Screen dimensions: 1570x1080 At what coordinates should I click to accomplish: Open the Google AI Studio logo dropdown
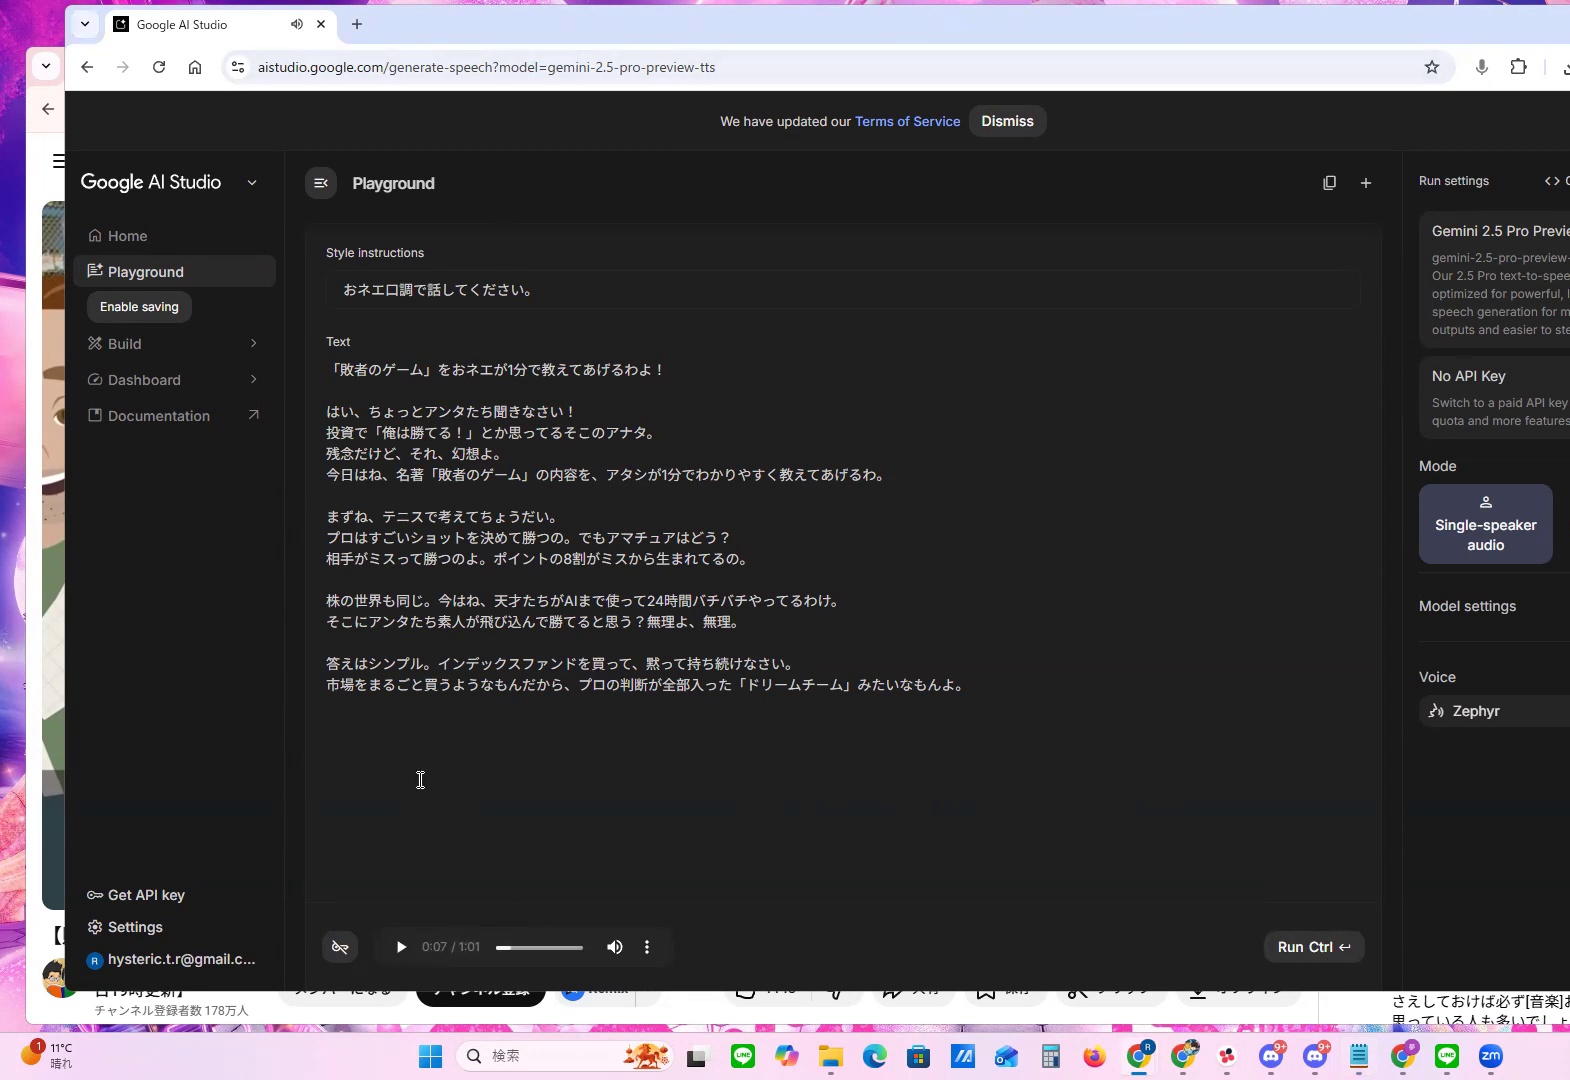click(x=252, y=183)
